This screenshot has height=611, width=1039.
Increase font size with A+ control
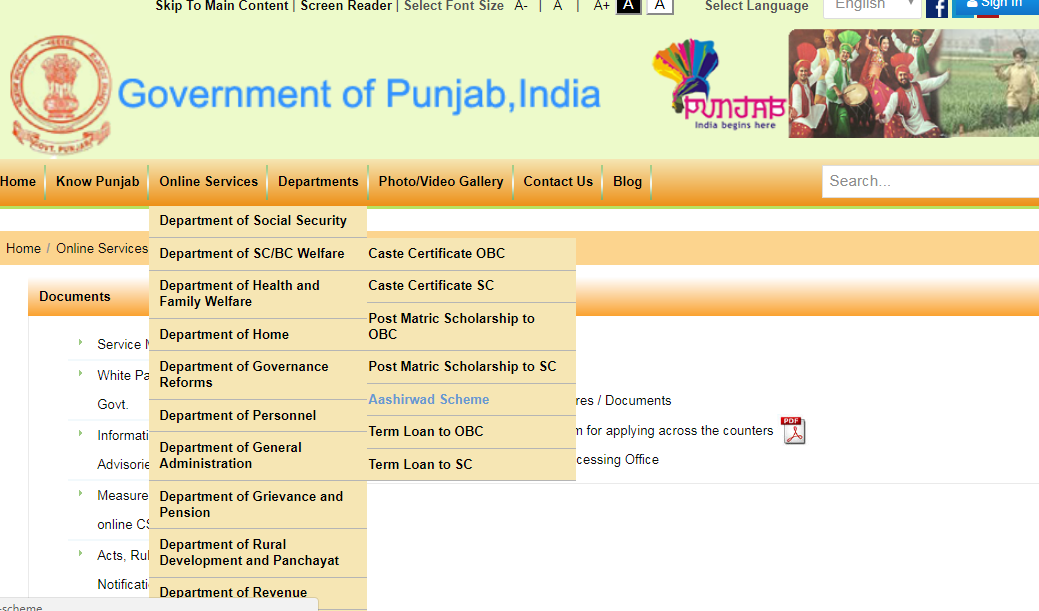[601, 6]
